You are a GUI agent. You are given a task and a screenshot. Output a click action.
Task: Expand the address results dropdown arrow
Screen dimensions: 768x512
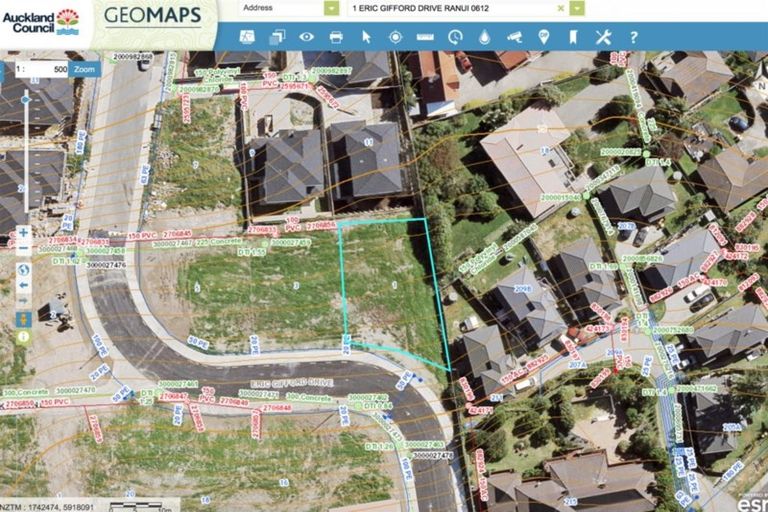(577, 8)
